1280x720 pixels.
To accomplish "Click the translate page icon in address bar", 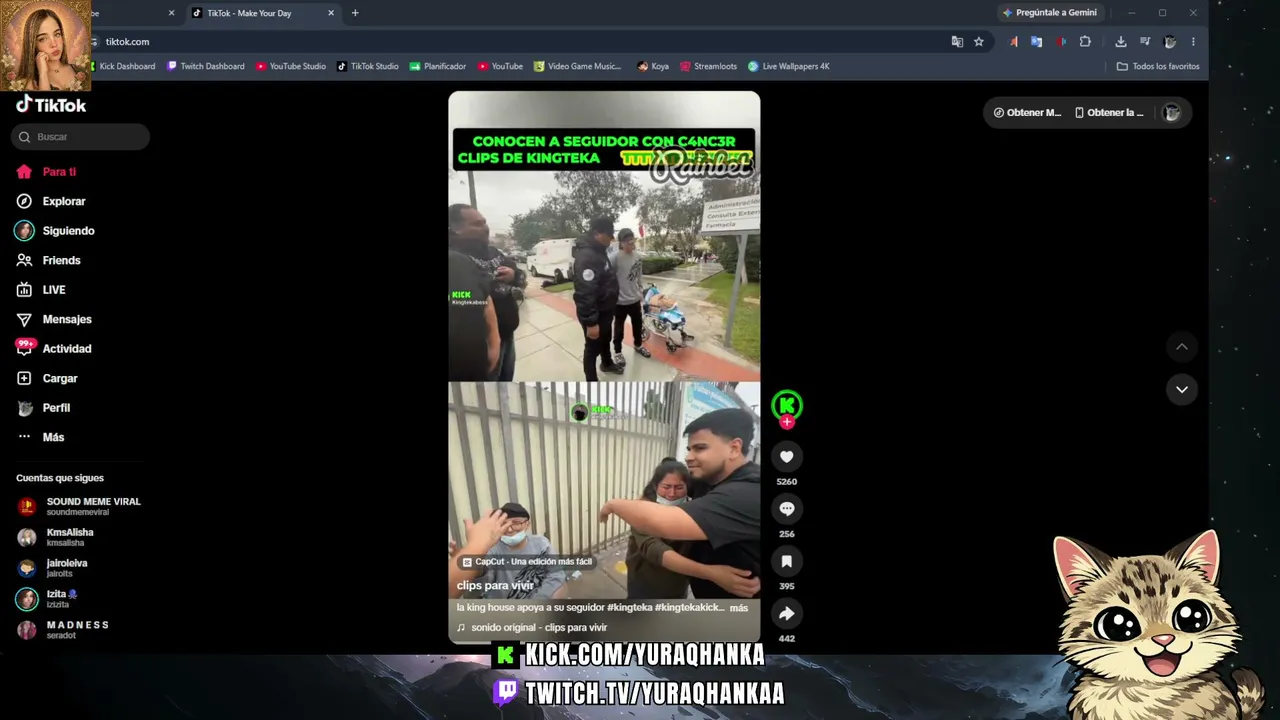I will 957,42.
